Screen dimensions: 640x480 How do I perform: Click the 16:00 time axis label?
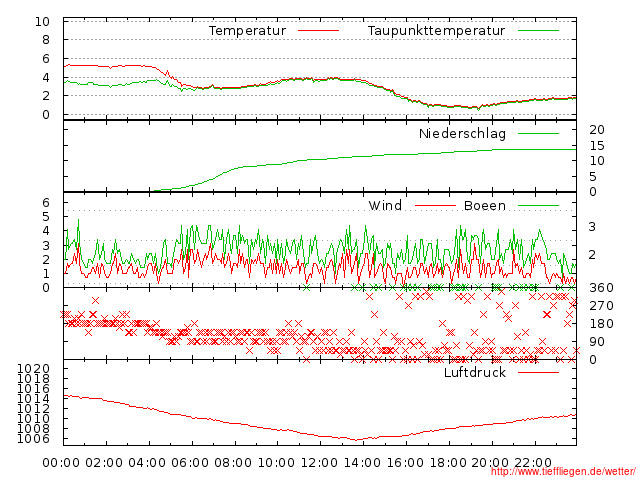tap(405, 463)
